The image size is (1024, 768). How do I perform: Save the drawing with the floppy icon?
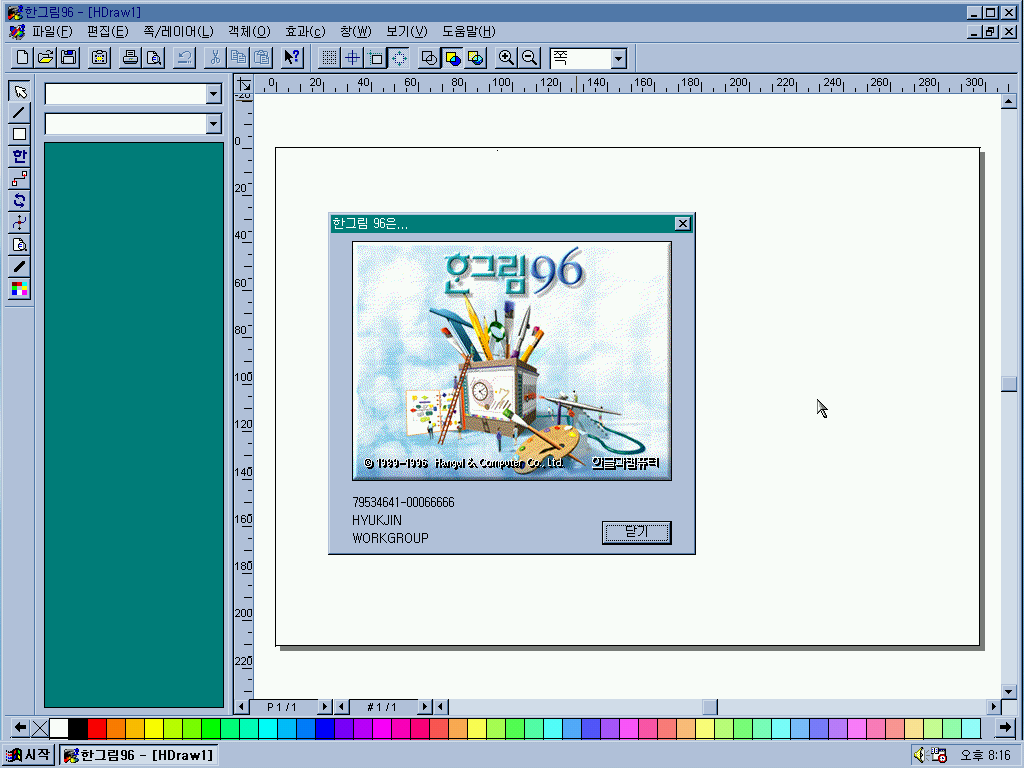pos(69,58)
